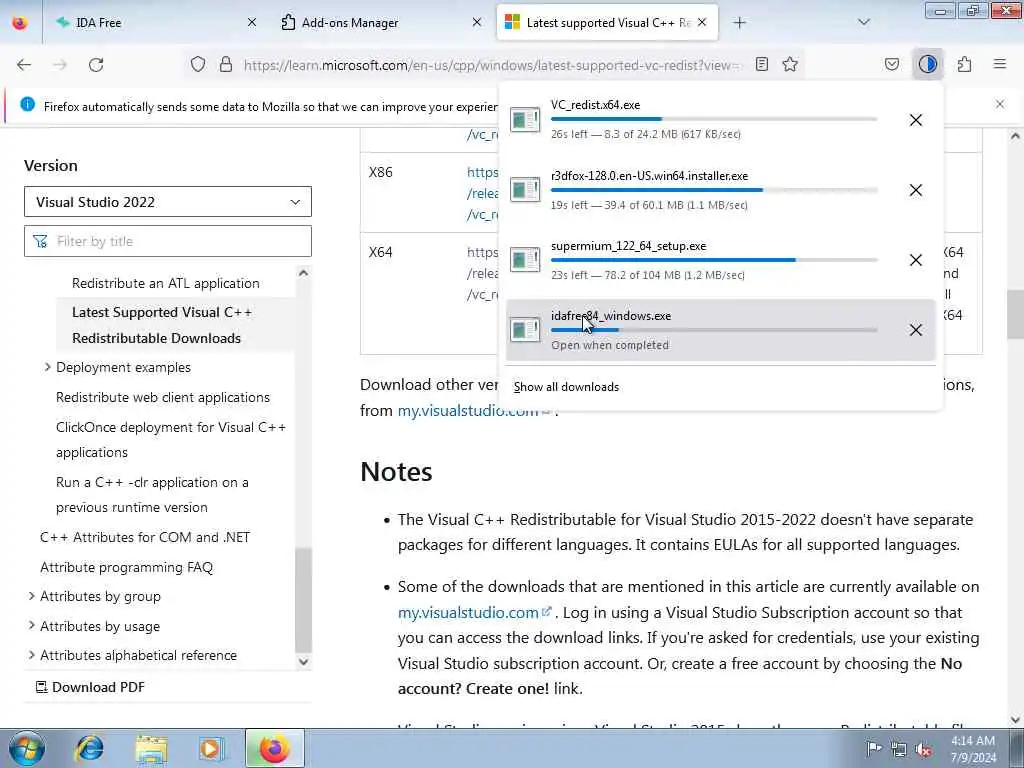Open the Firefox hamburger menu

click(x=1000, y=64)
